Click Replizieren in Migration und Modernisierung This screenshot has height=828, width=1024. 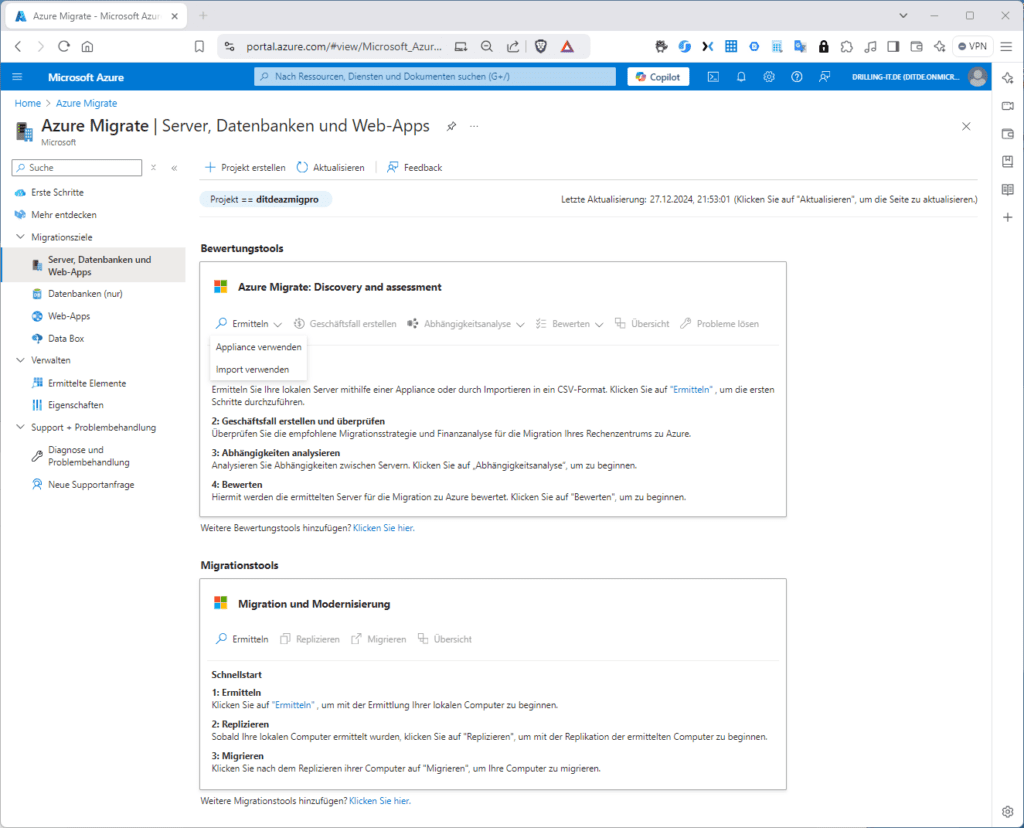(310, 639)
